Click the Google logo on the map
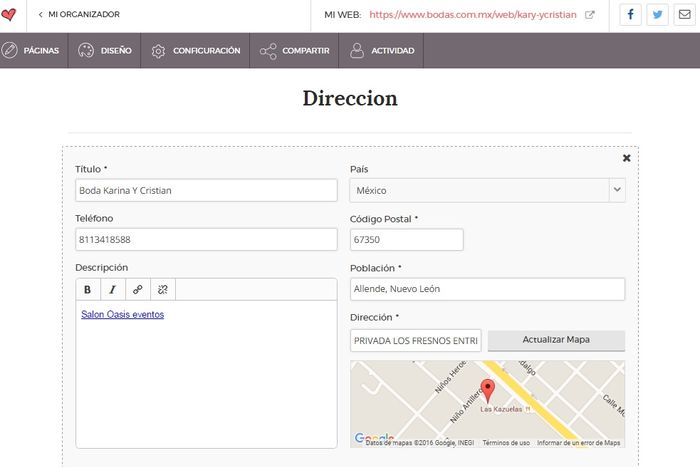The height and width of the screenshot is (467, 700). 374,438
